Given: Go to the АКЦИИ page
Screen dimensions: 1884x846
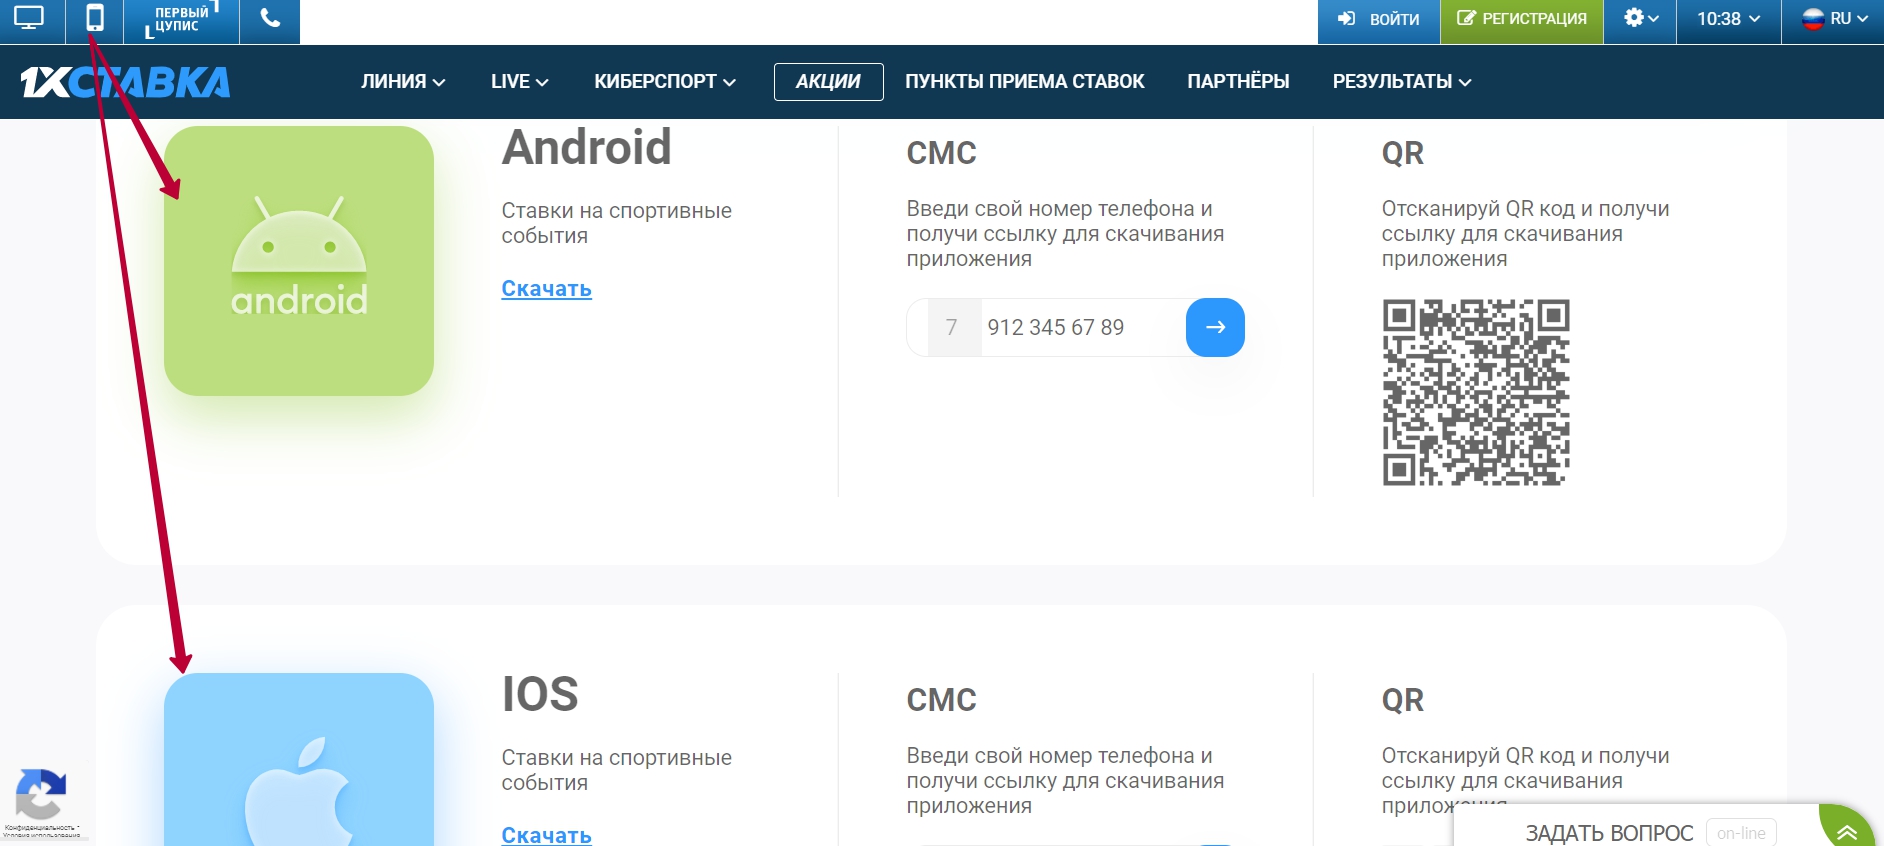Looking at the screenshot, I should click(x=828, y=82).
